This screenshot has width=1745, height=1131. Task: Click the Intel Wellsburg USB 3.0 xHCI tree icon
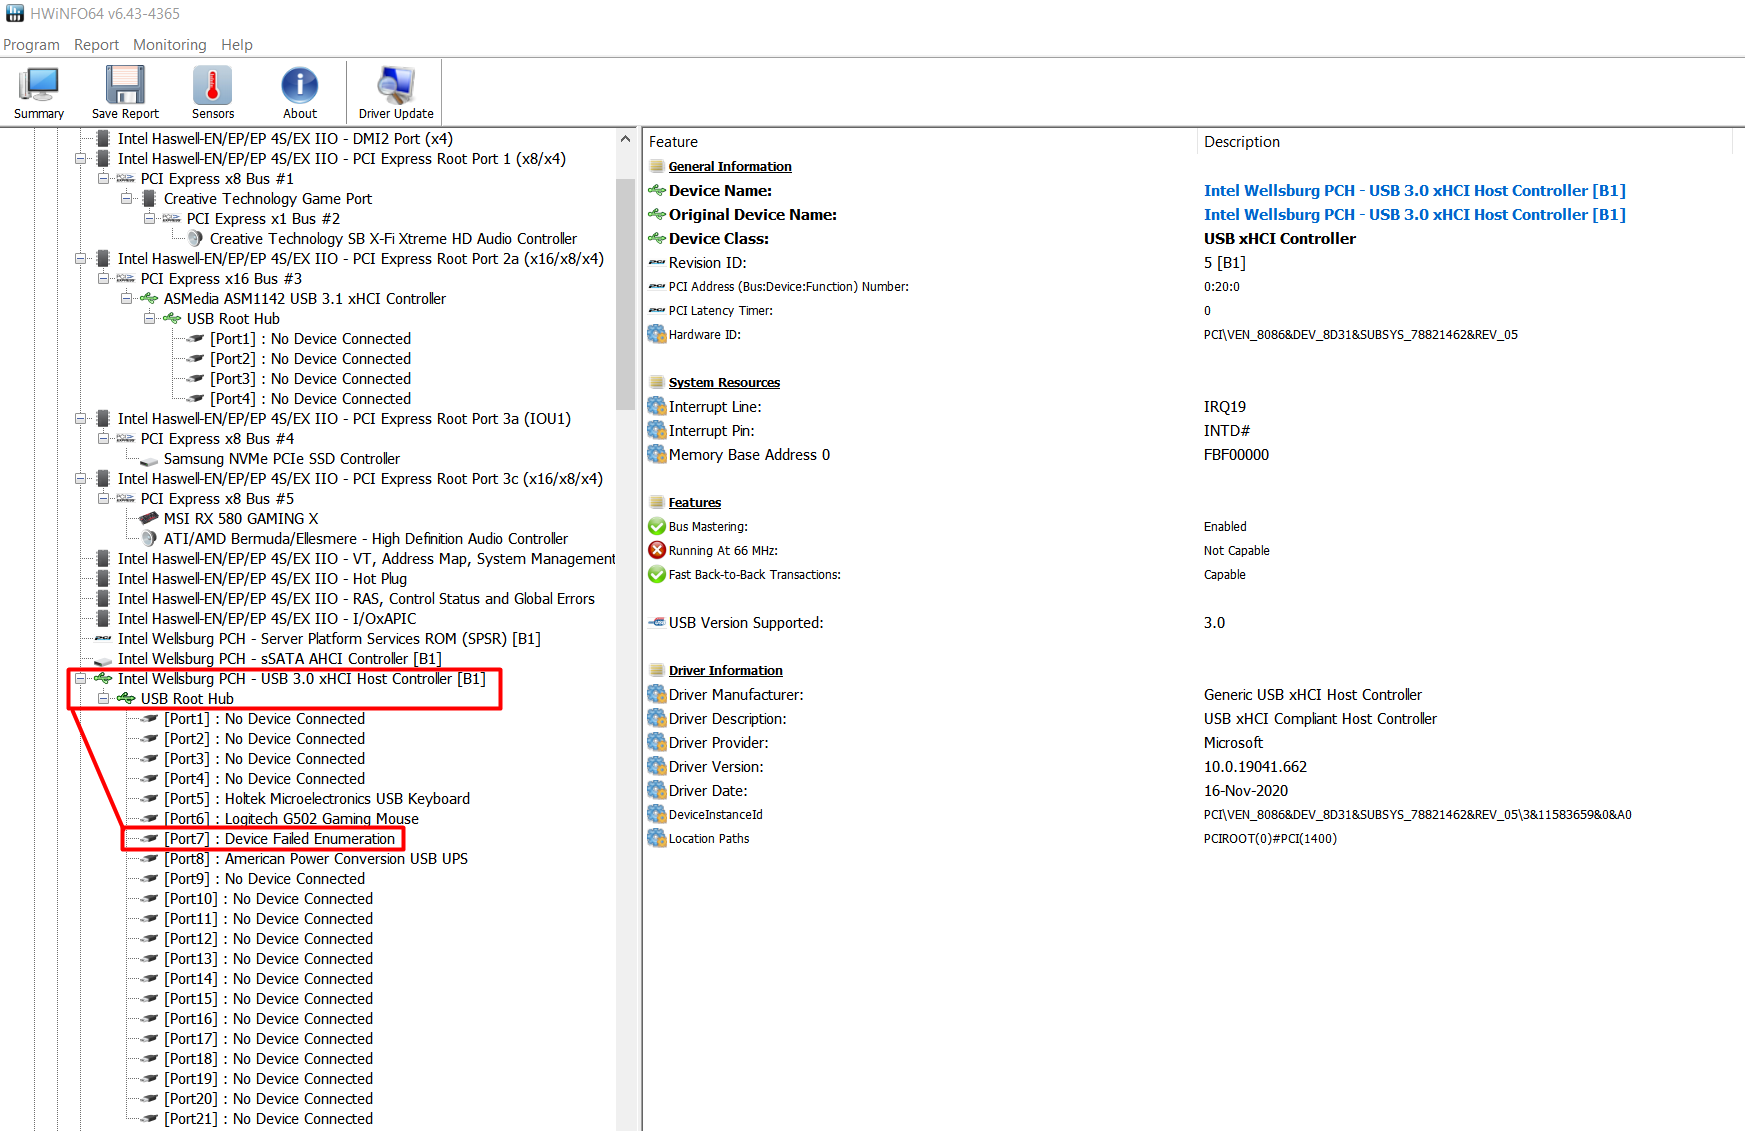pos(103,678)
